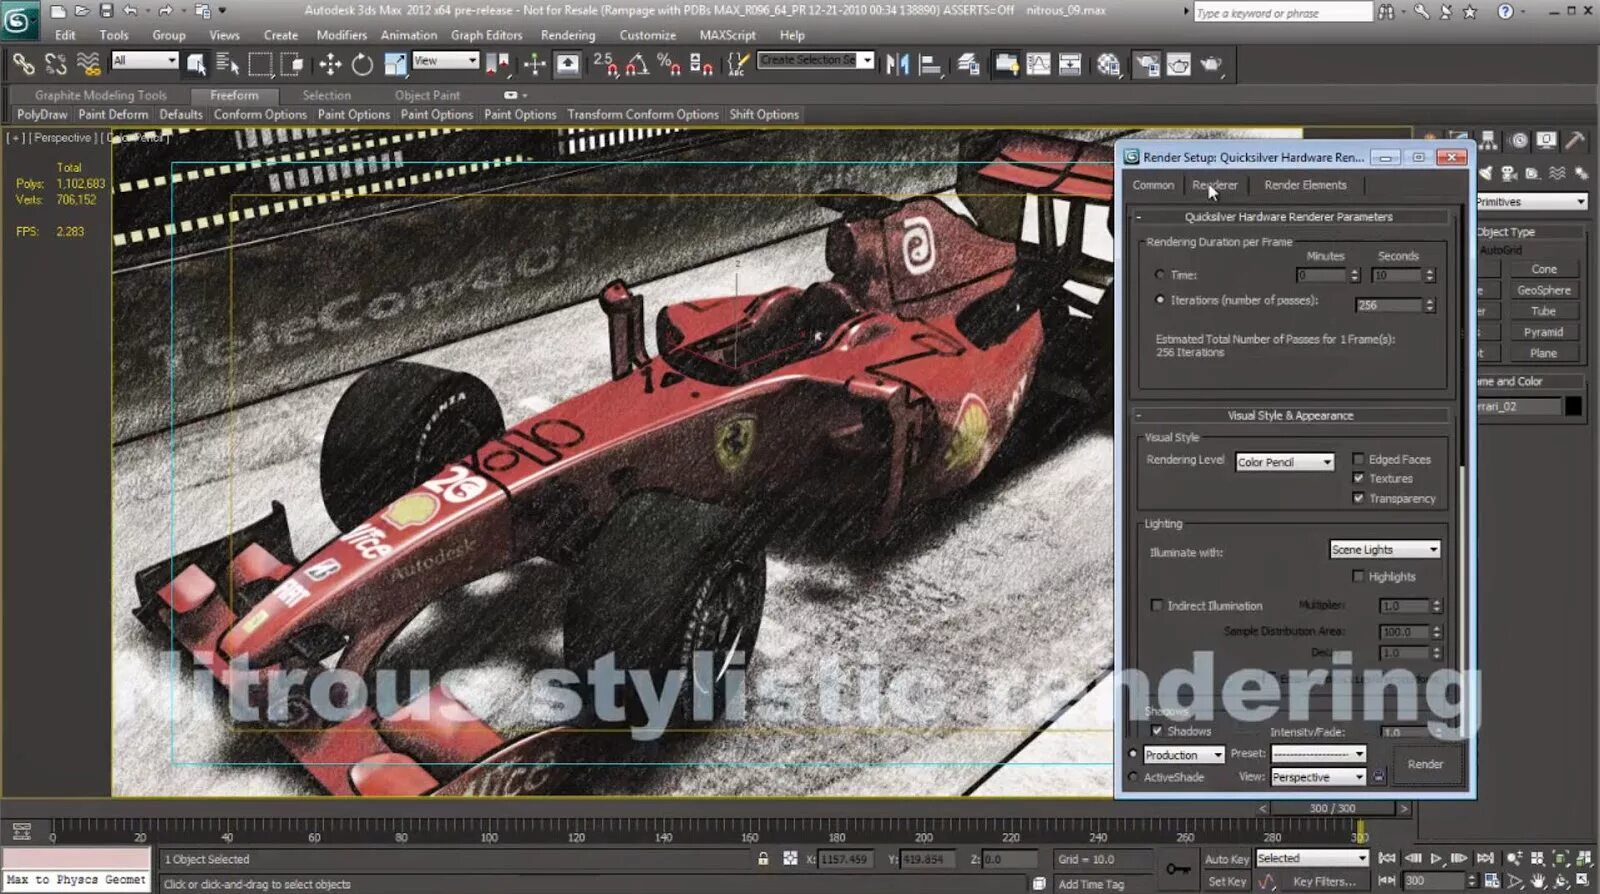
Task: Select the Time radio button in Render Setup
Action: click(1160, 274)
